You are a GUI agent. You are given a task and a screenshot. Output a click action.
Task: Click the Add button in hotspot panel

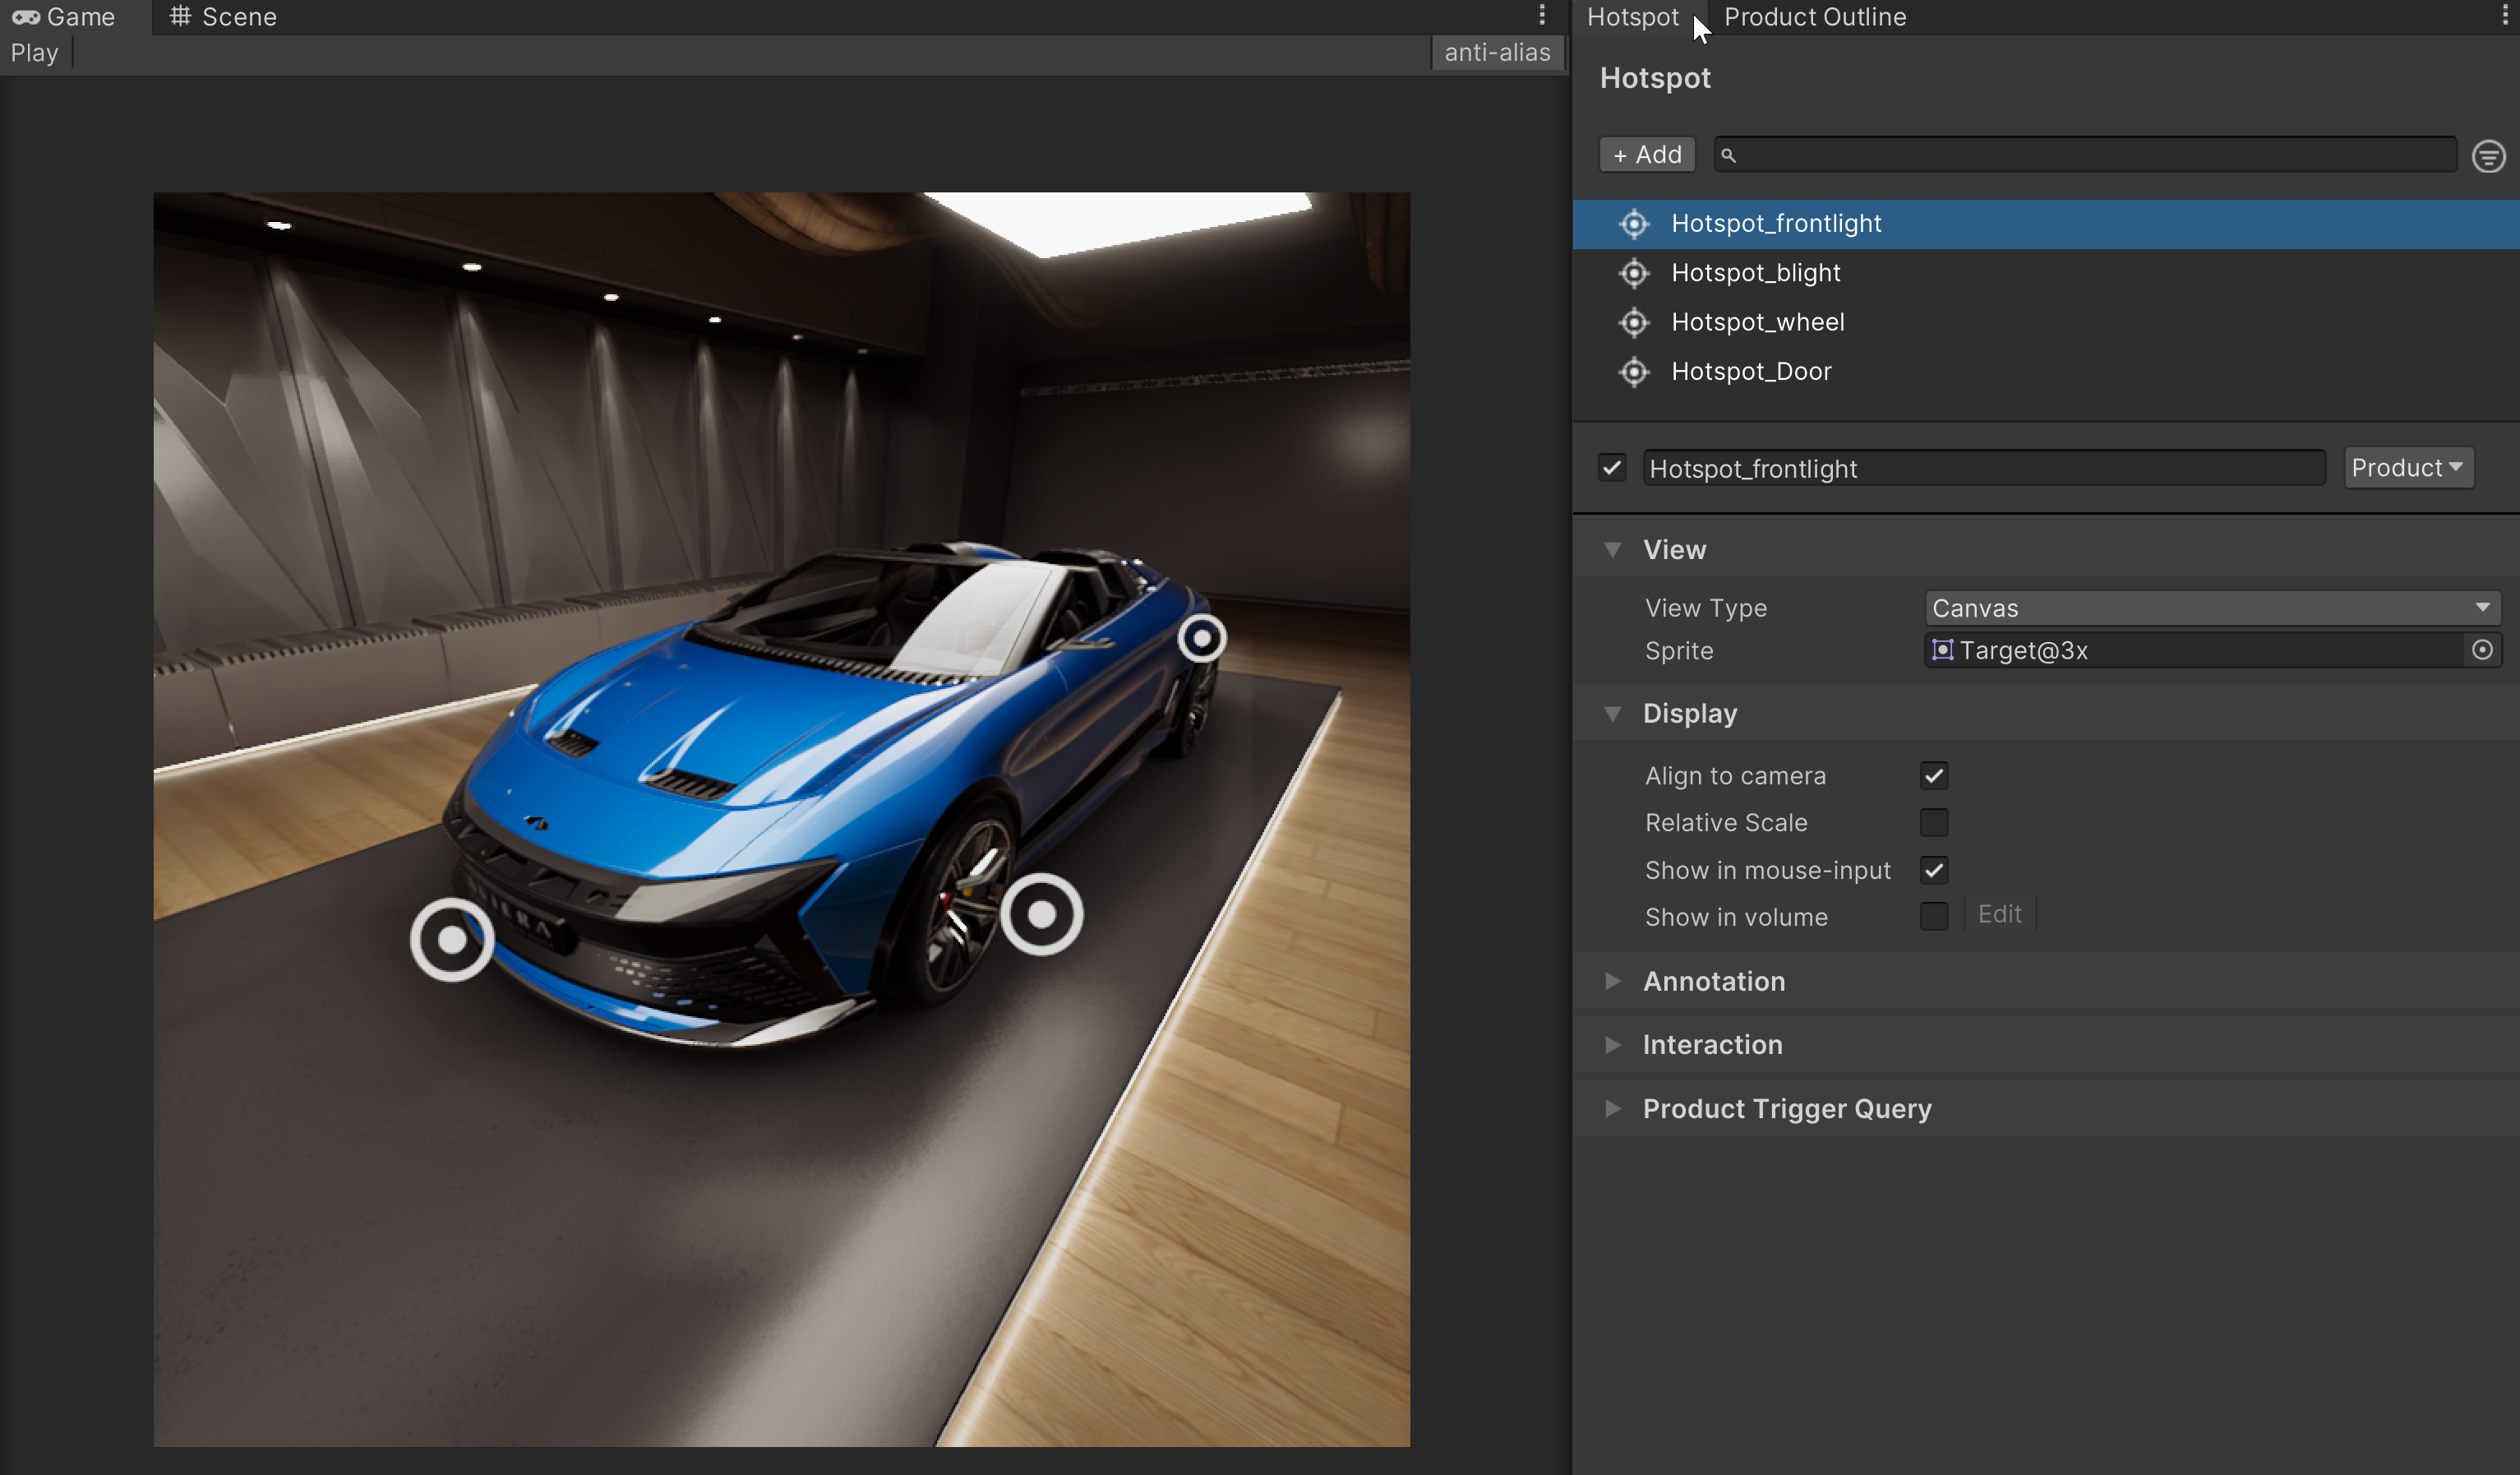pyautogui.click(x=1645, y=155)
